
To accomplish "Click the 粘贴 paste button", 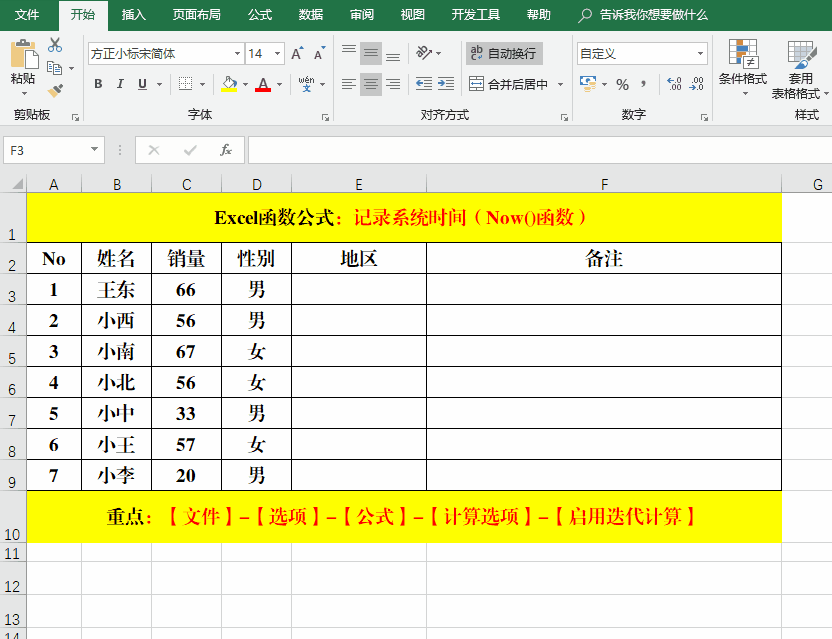I will tap(22, 63).
